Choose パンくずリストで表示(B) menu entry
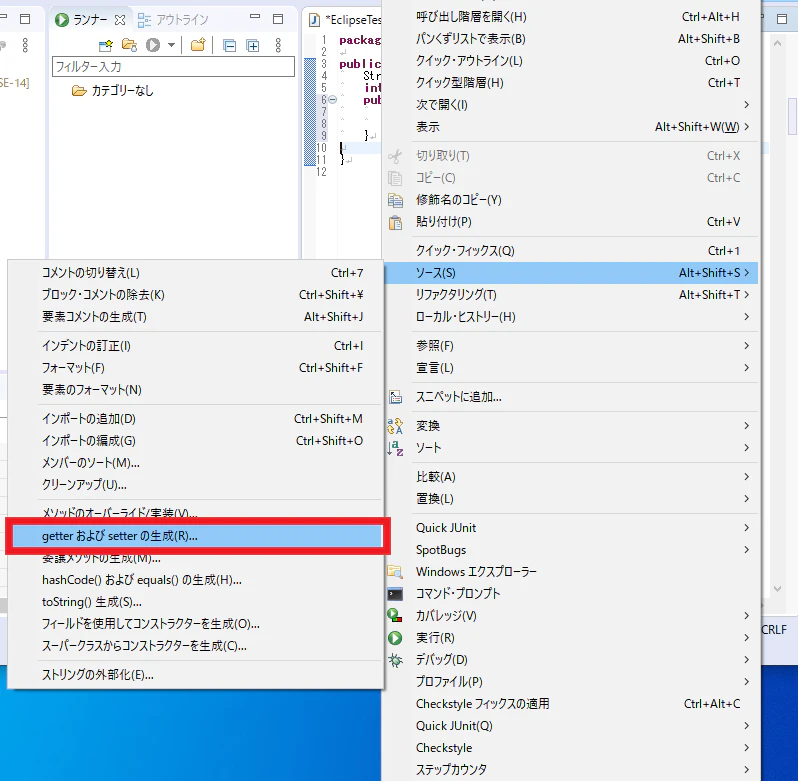798x781 pixels. coord(571,39)
